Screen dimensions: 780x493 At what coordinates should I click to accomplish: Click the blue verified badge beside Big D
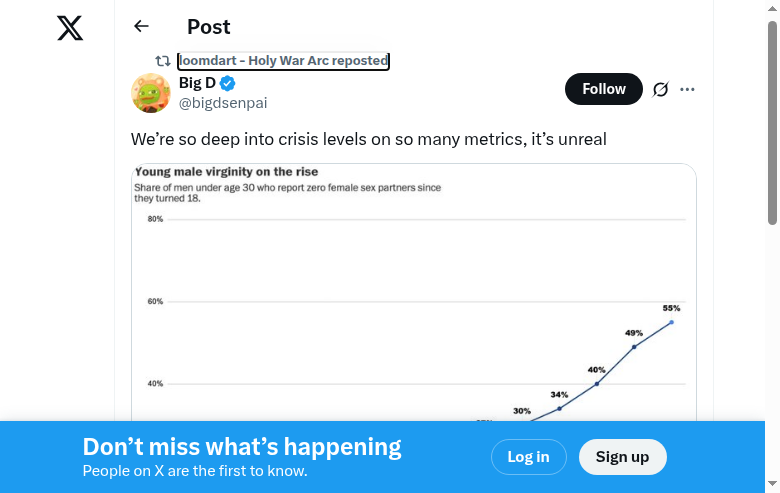click(228, 83)
